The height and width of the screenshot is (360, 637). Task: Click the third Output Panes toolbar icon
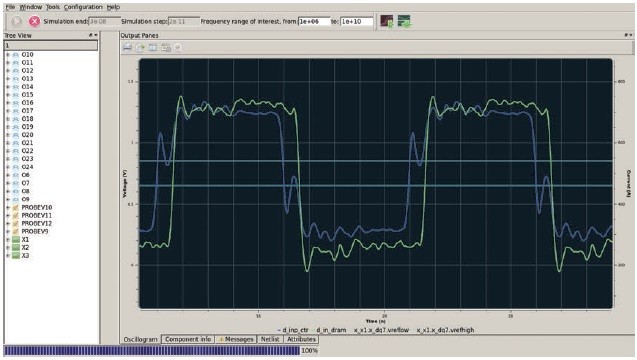pos(153,48)
